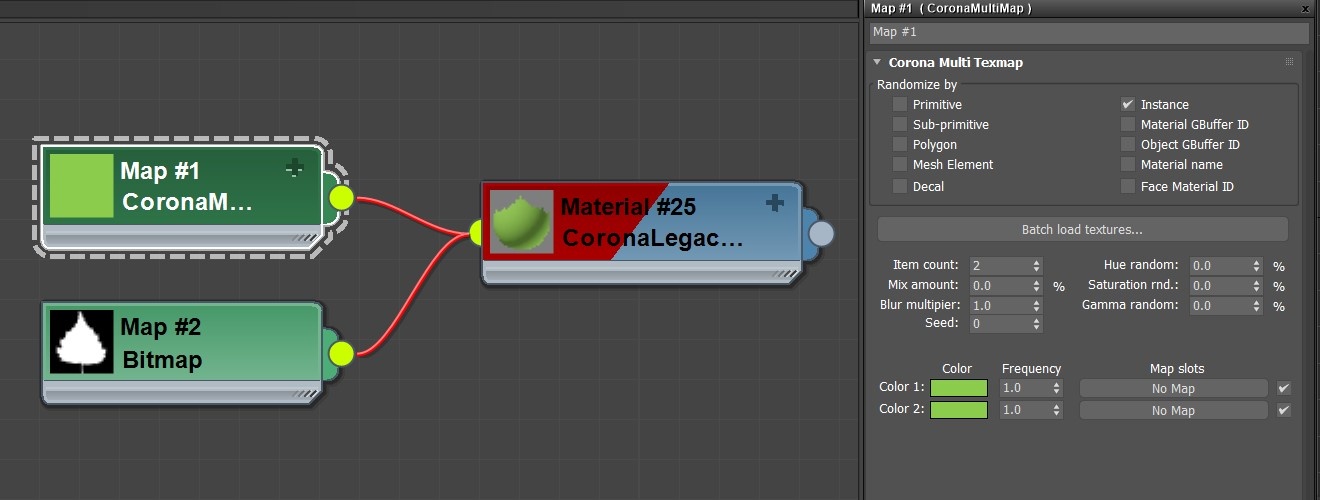Click Material #25 node input socket
1320x500 pixels.
(x=475, y=234)
